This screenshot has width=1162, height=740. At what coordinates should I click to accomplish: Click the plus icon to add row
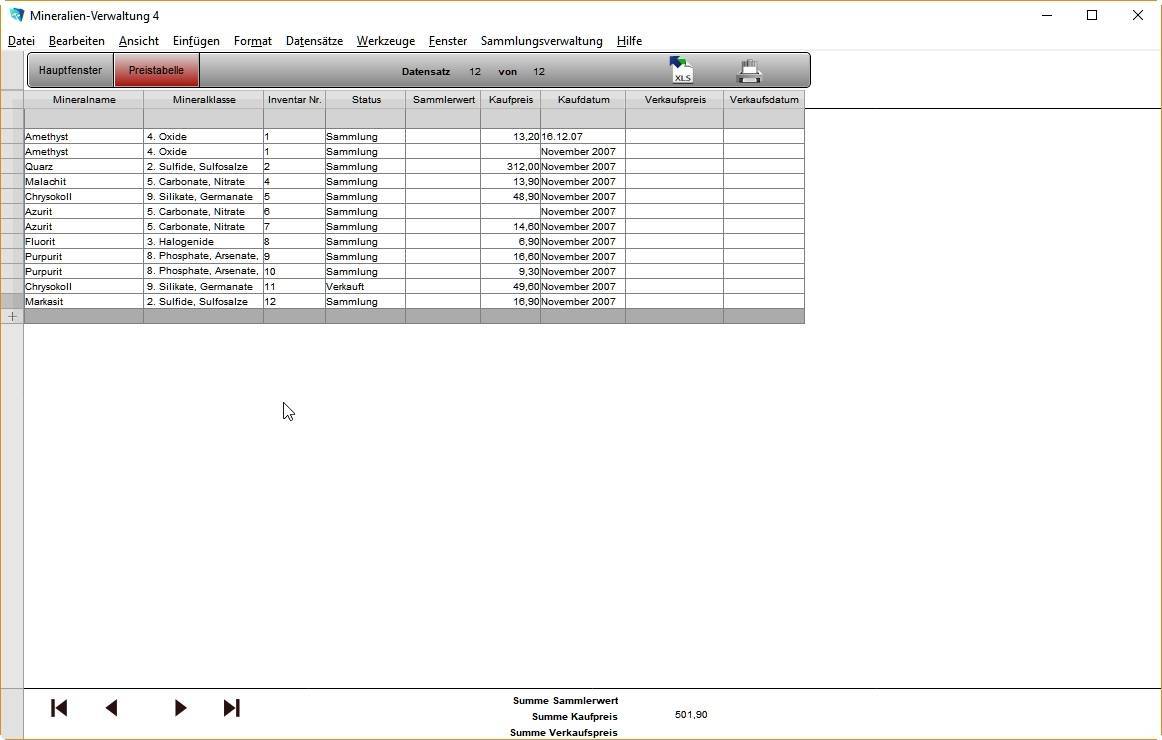tap(12, 316)
